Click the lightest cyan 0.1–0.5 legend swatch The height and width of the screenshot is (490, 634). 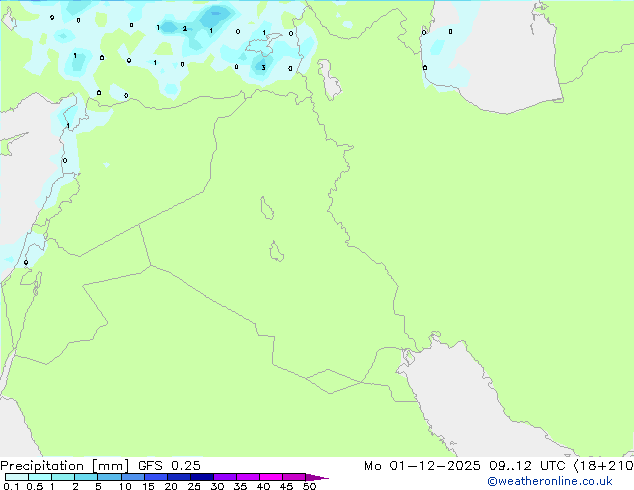point(17,477)
